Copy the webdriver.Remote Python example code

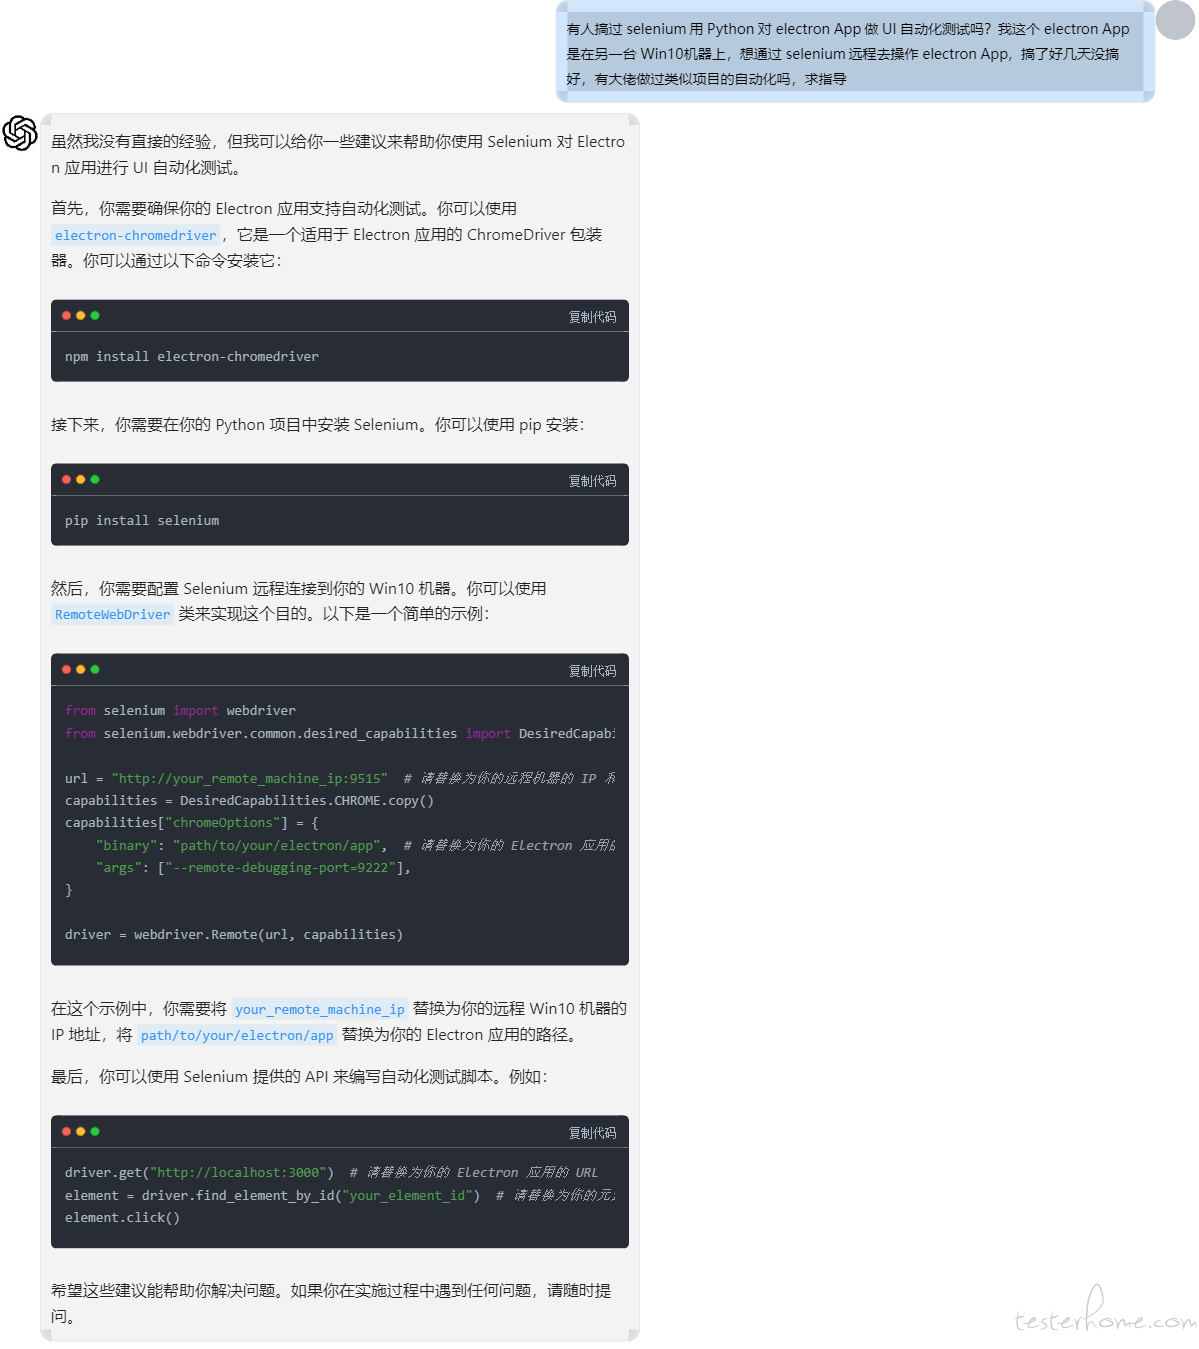coord(592,671)
